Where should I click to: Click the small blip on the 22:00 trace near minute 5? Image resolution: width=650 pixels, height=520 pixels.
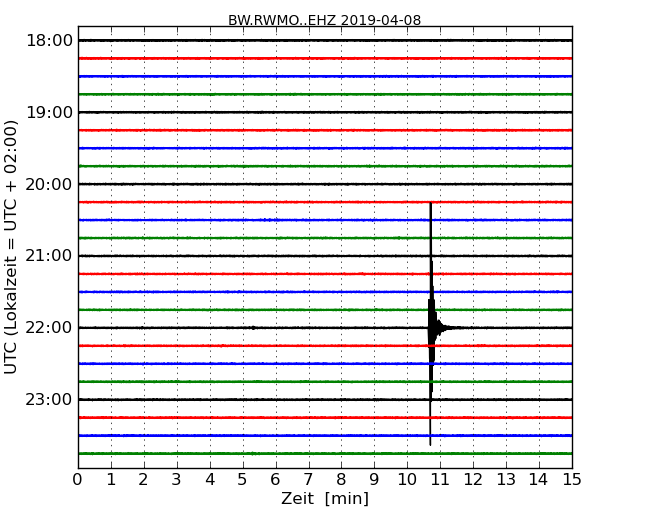(x=253, y=328)
